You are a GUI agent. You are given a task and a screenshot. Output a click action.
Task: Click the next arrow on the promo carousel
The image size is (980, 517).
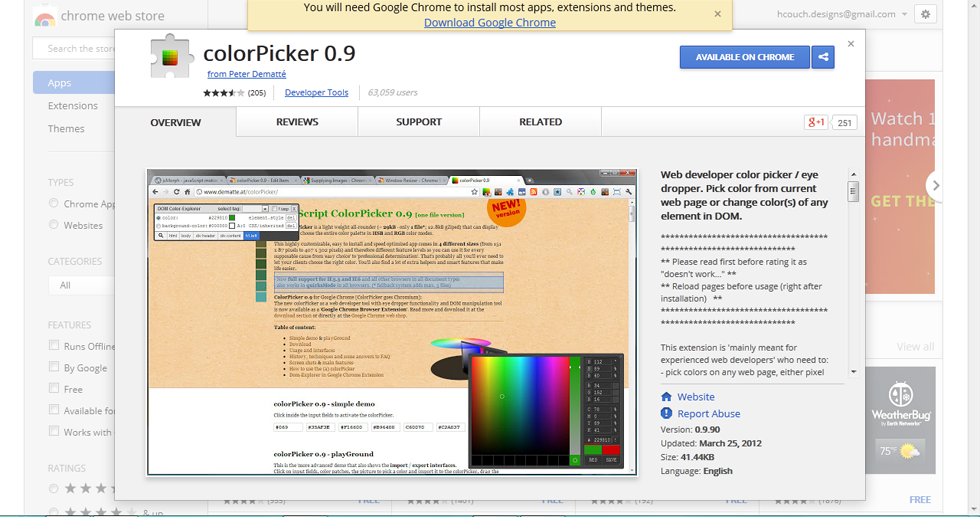(x=935, y=186)
